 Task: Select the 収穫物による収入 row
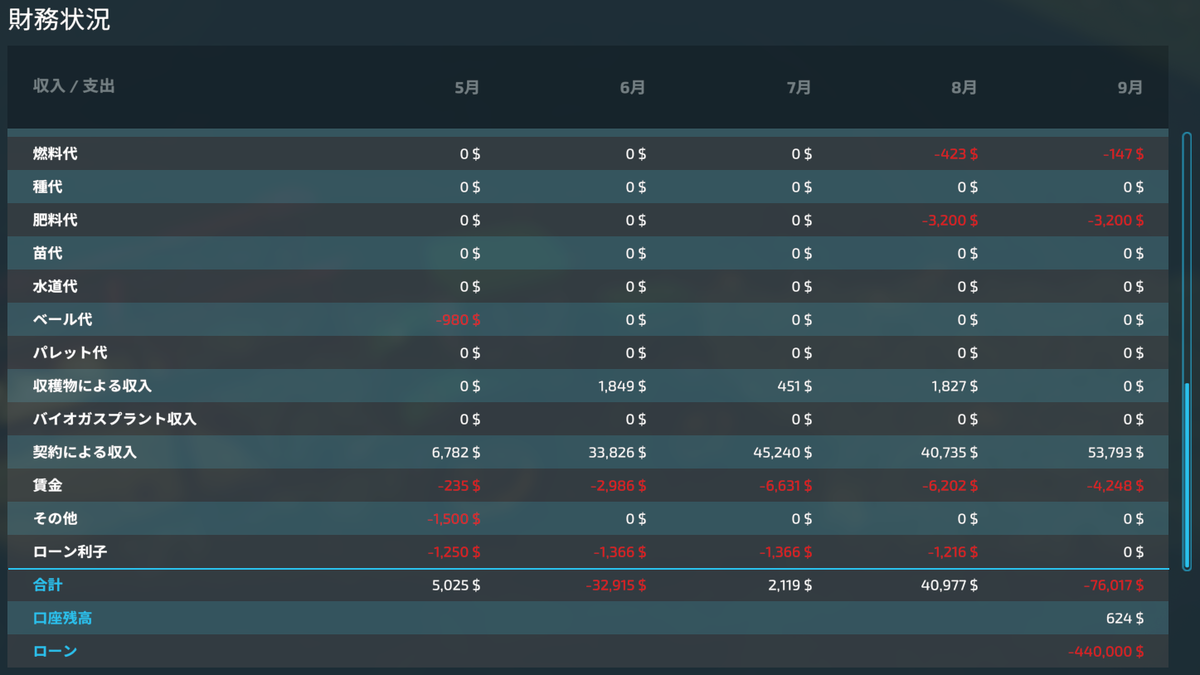(x=588, y=386)
